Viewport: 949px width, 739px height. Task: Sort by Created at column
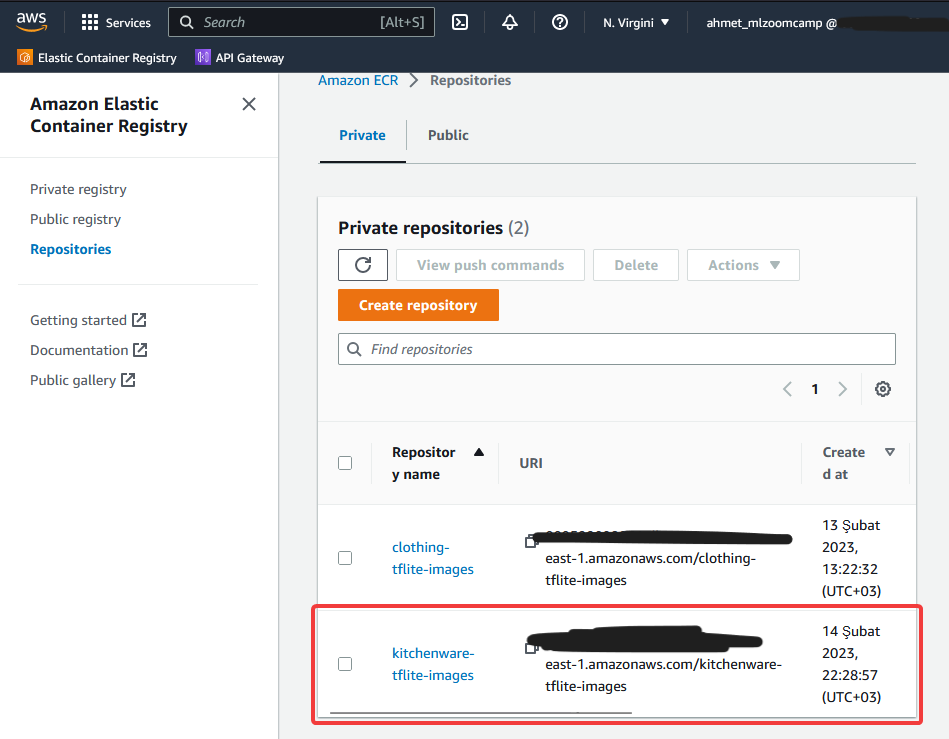pyautogui.click(x=858, y=463)
